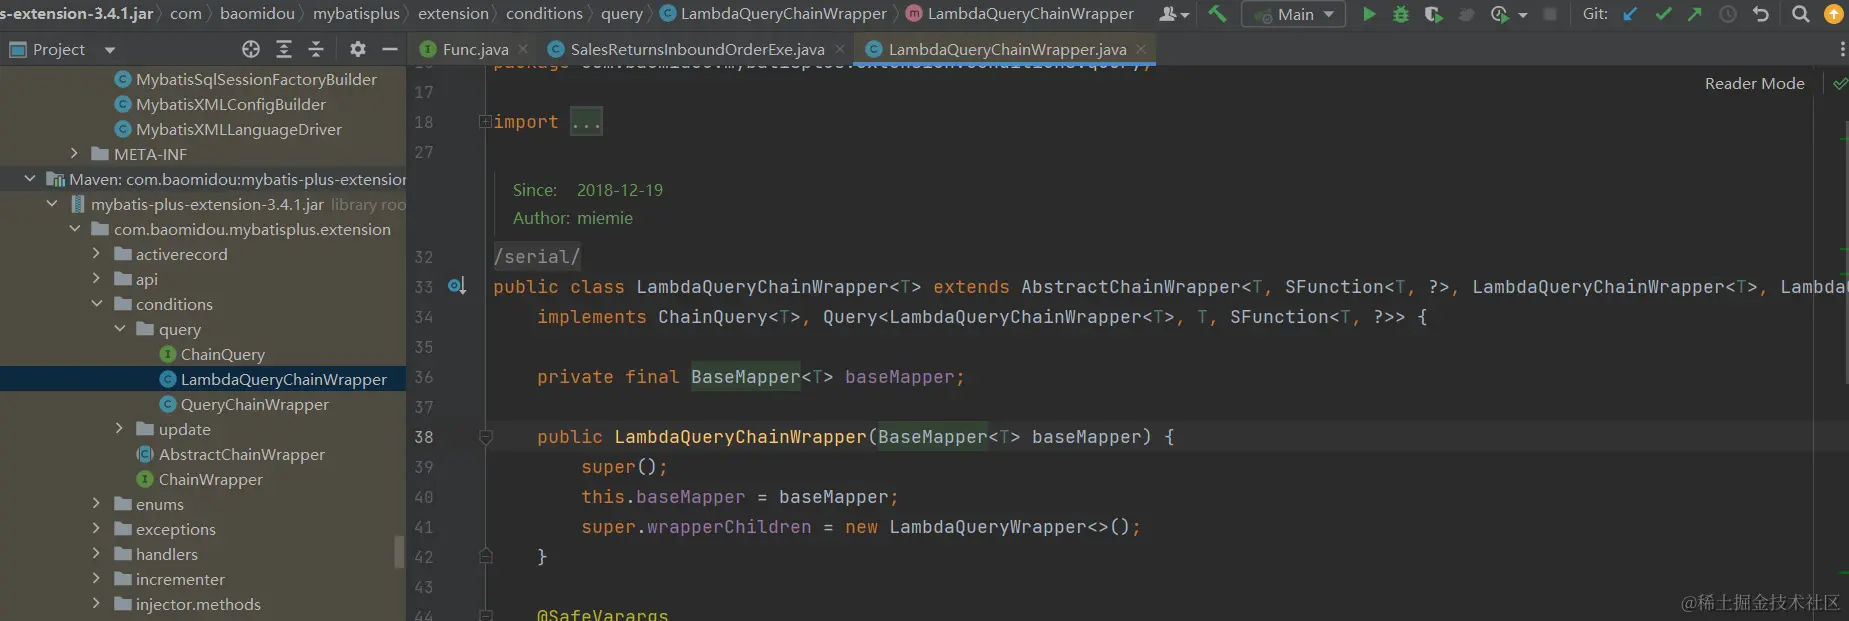Hide the Project tool window with the minus icon
This screenshot has width=1849, height=621.
tap(390, 49)
